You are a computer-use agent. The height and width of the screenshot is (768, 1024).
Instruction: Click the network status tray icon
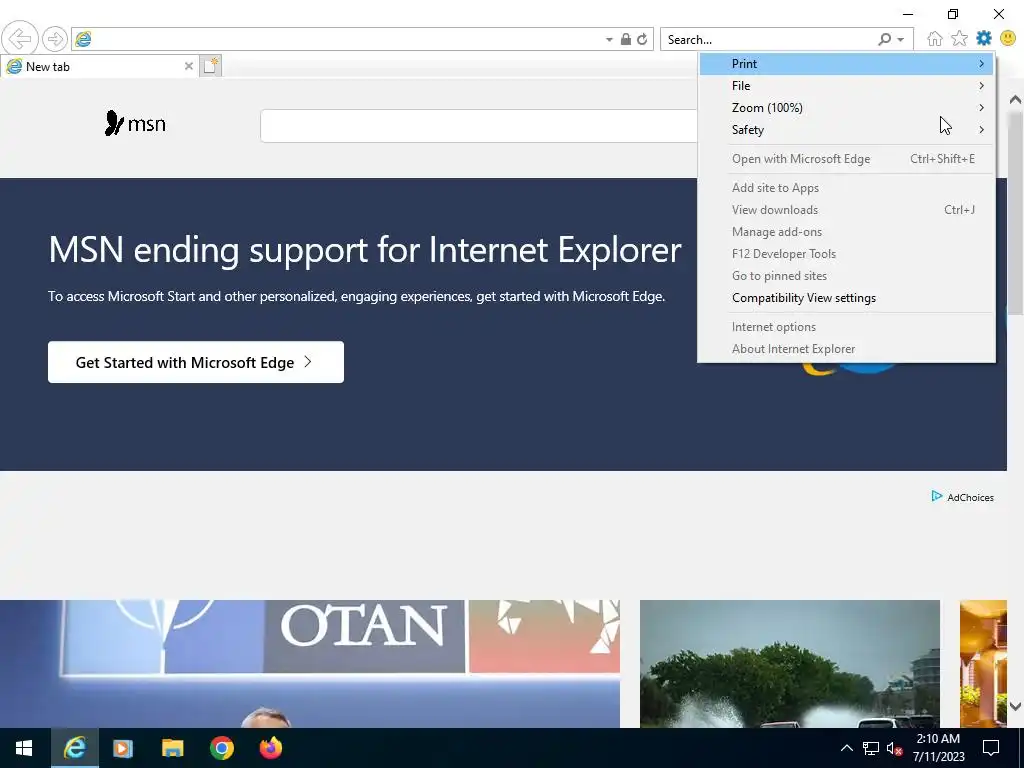[x=871, y=748]
